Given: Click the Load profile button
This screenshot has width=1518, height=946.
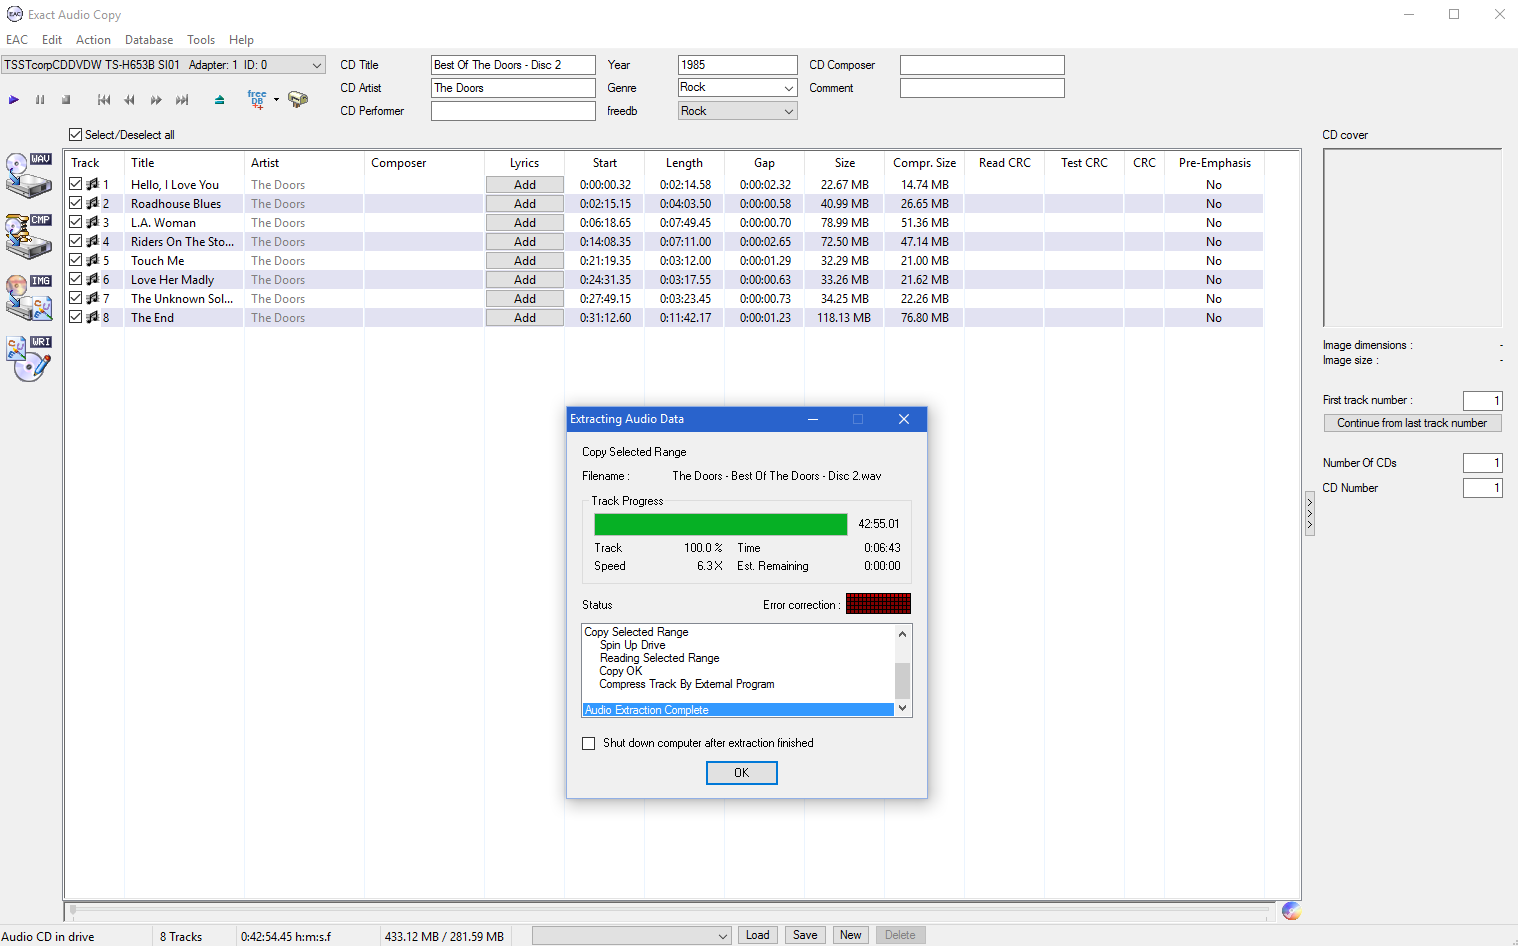Looking at the screenshot, I should coord(758,935).
